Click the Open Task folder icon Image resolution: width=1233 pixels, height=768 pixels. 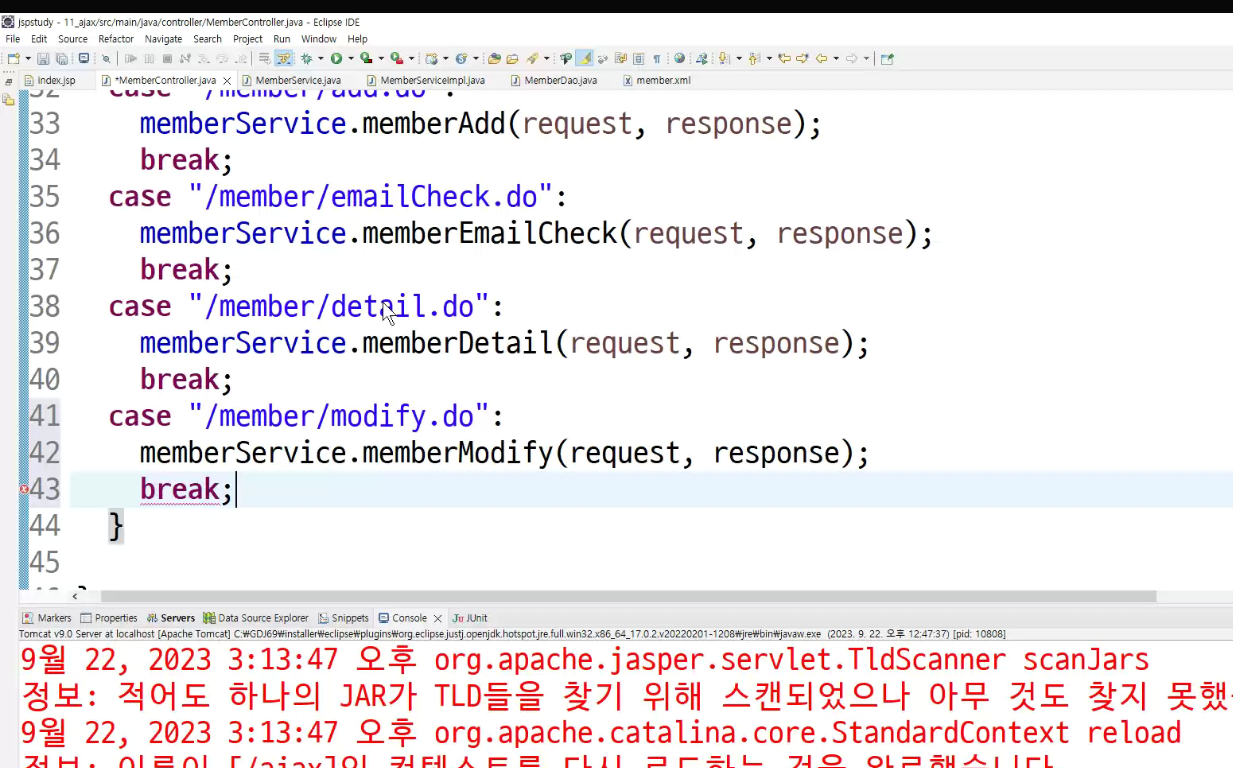pyautogui.click(x=512, y=59)
